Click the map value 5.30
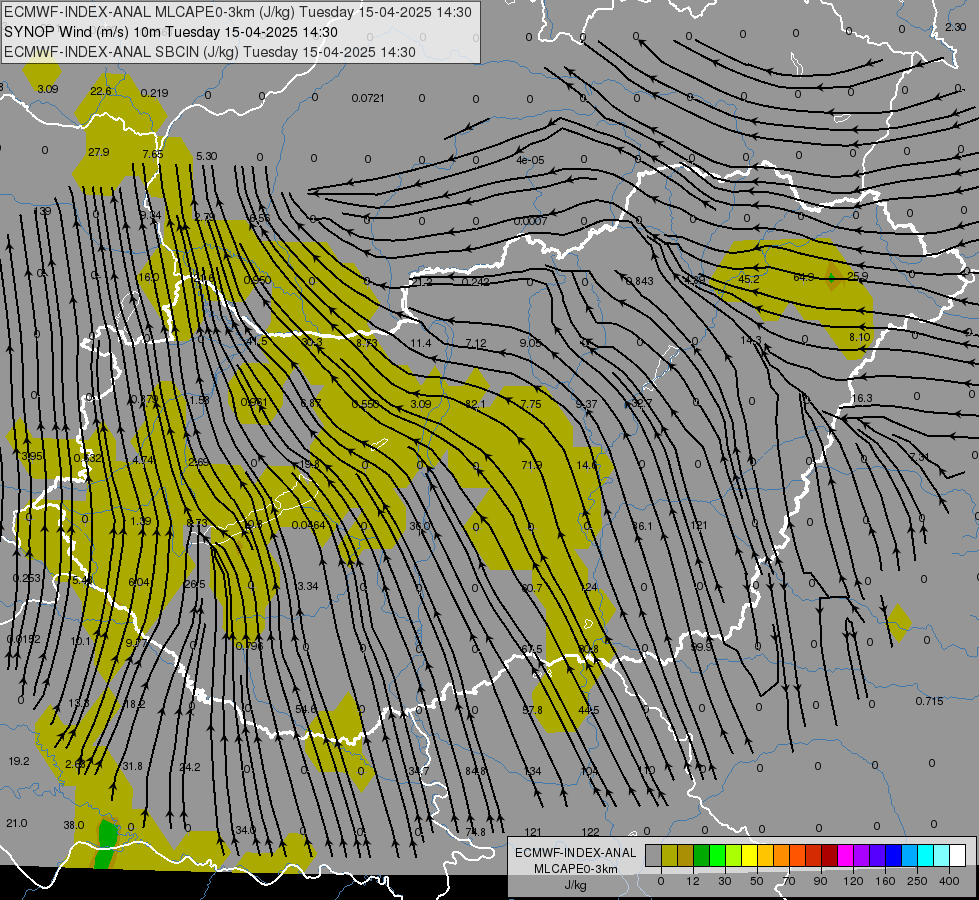979x900 pixels. point(207,156)
